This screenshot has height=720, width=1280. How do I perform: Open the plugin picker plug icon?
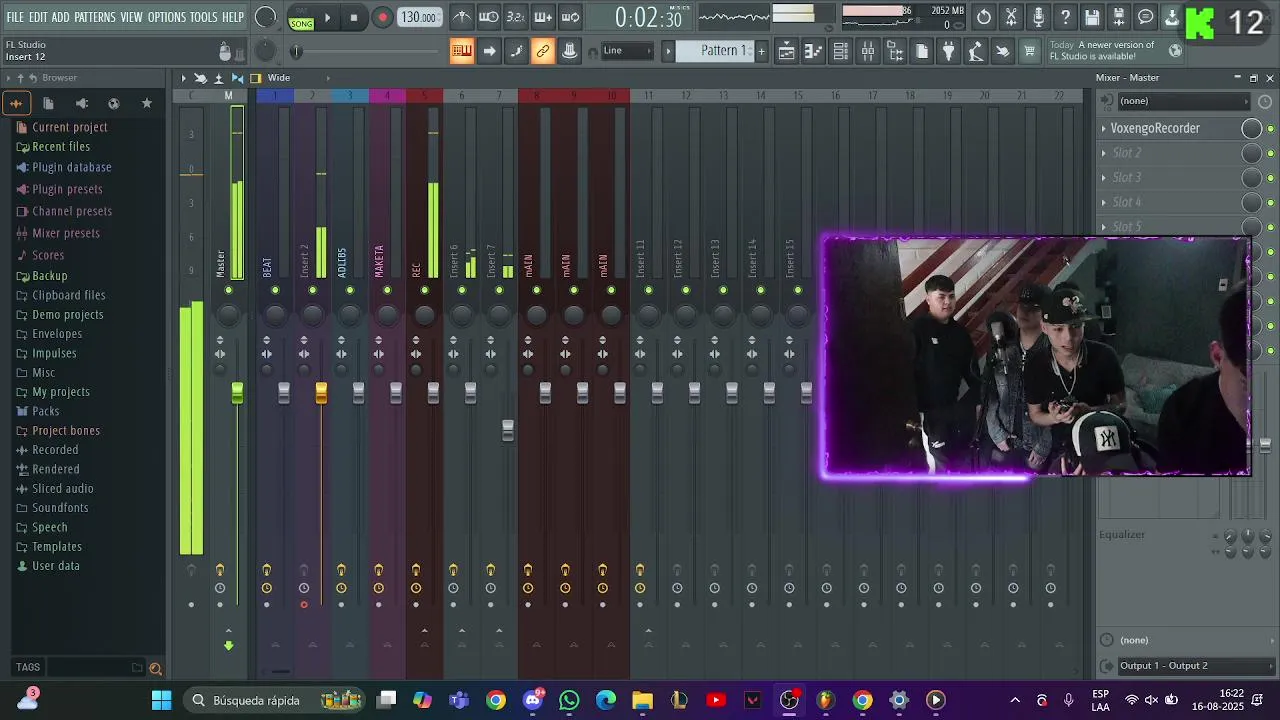(x=949, y=52)
